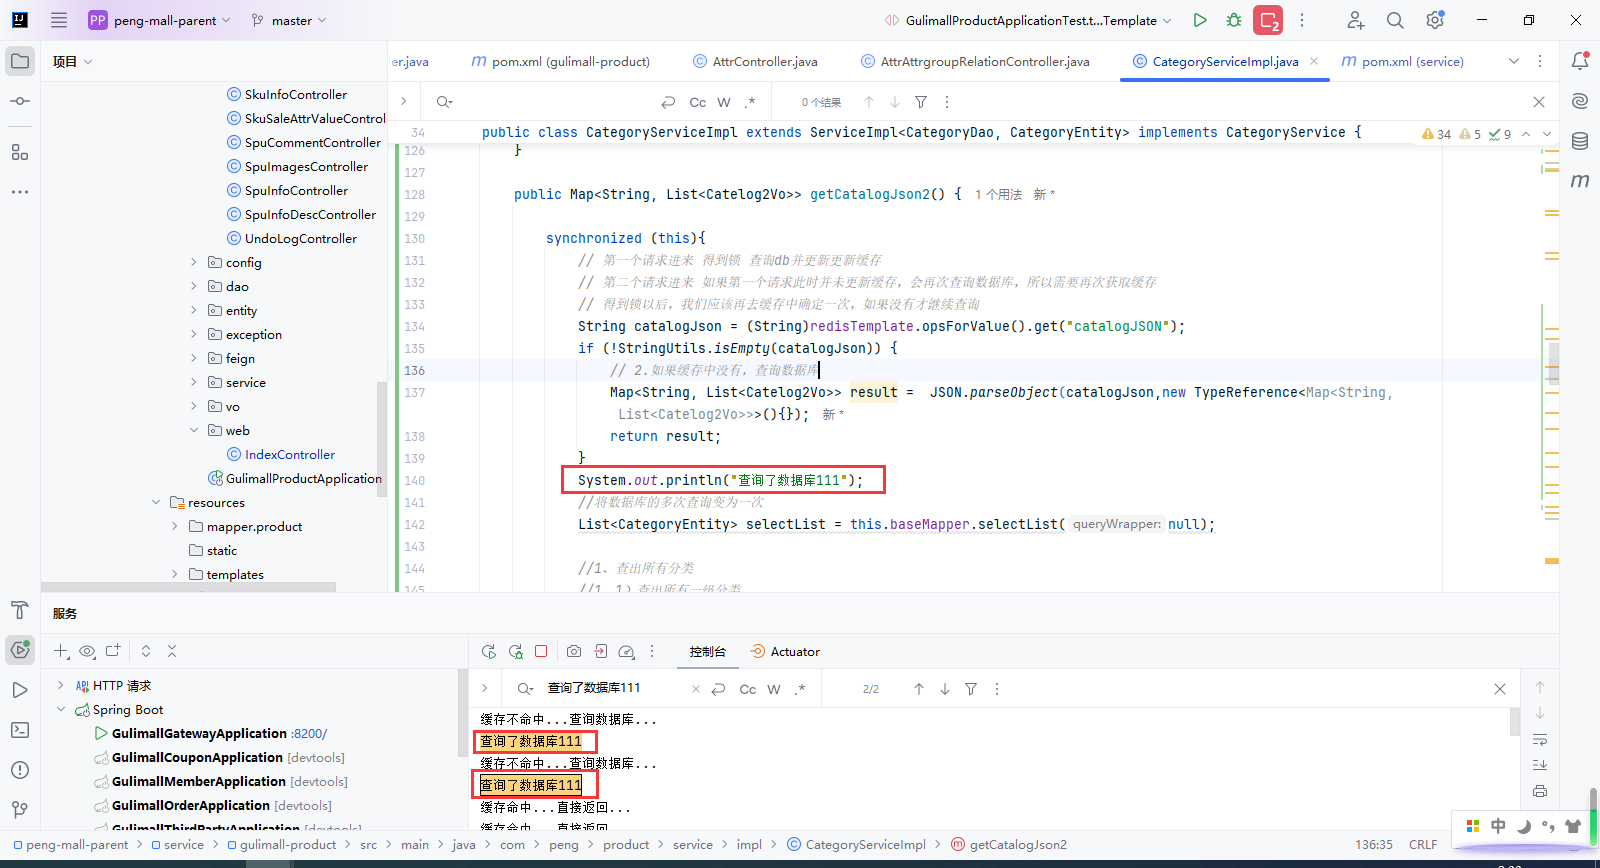Open the Structure tool window icon
This screenshot has height=868, width=1600.
pyautogui.click(x=20, y=152)
